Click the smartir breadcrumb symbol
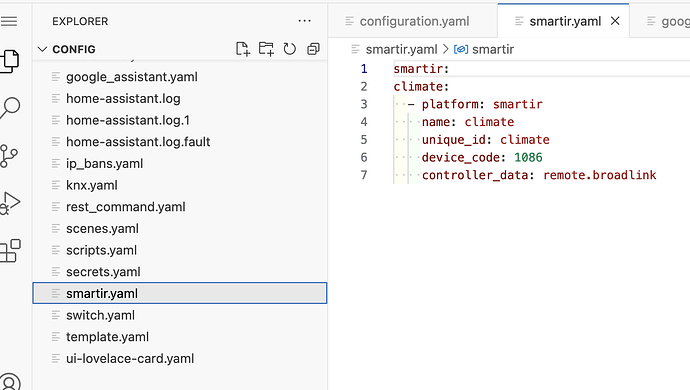Screen dimensions: 690x390 [493, 49]
